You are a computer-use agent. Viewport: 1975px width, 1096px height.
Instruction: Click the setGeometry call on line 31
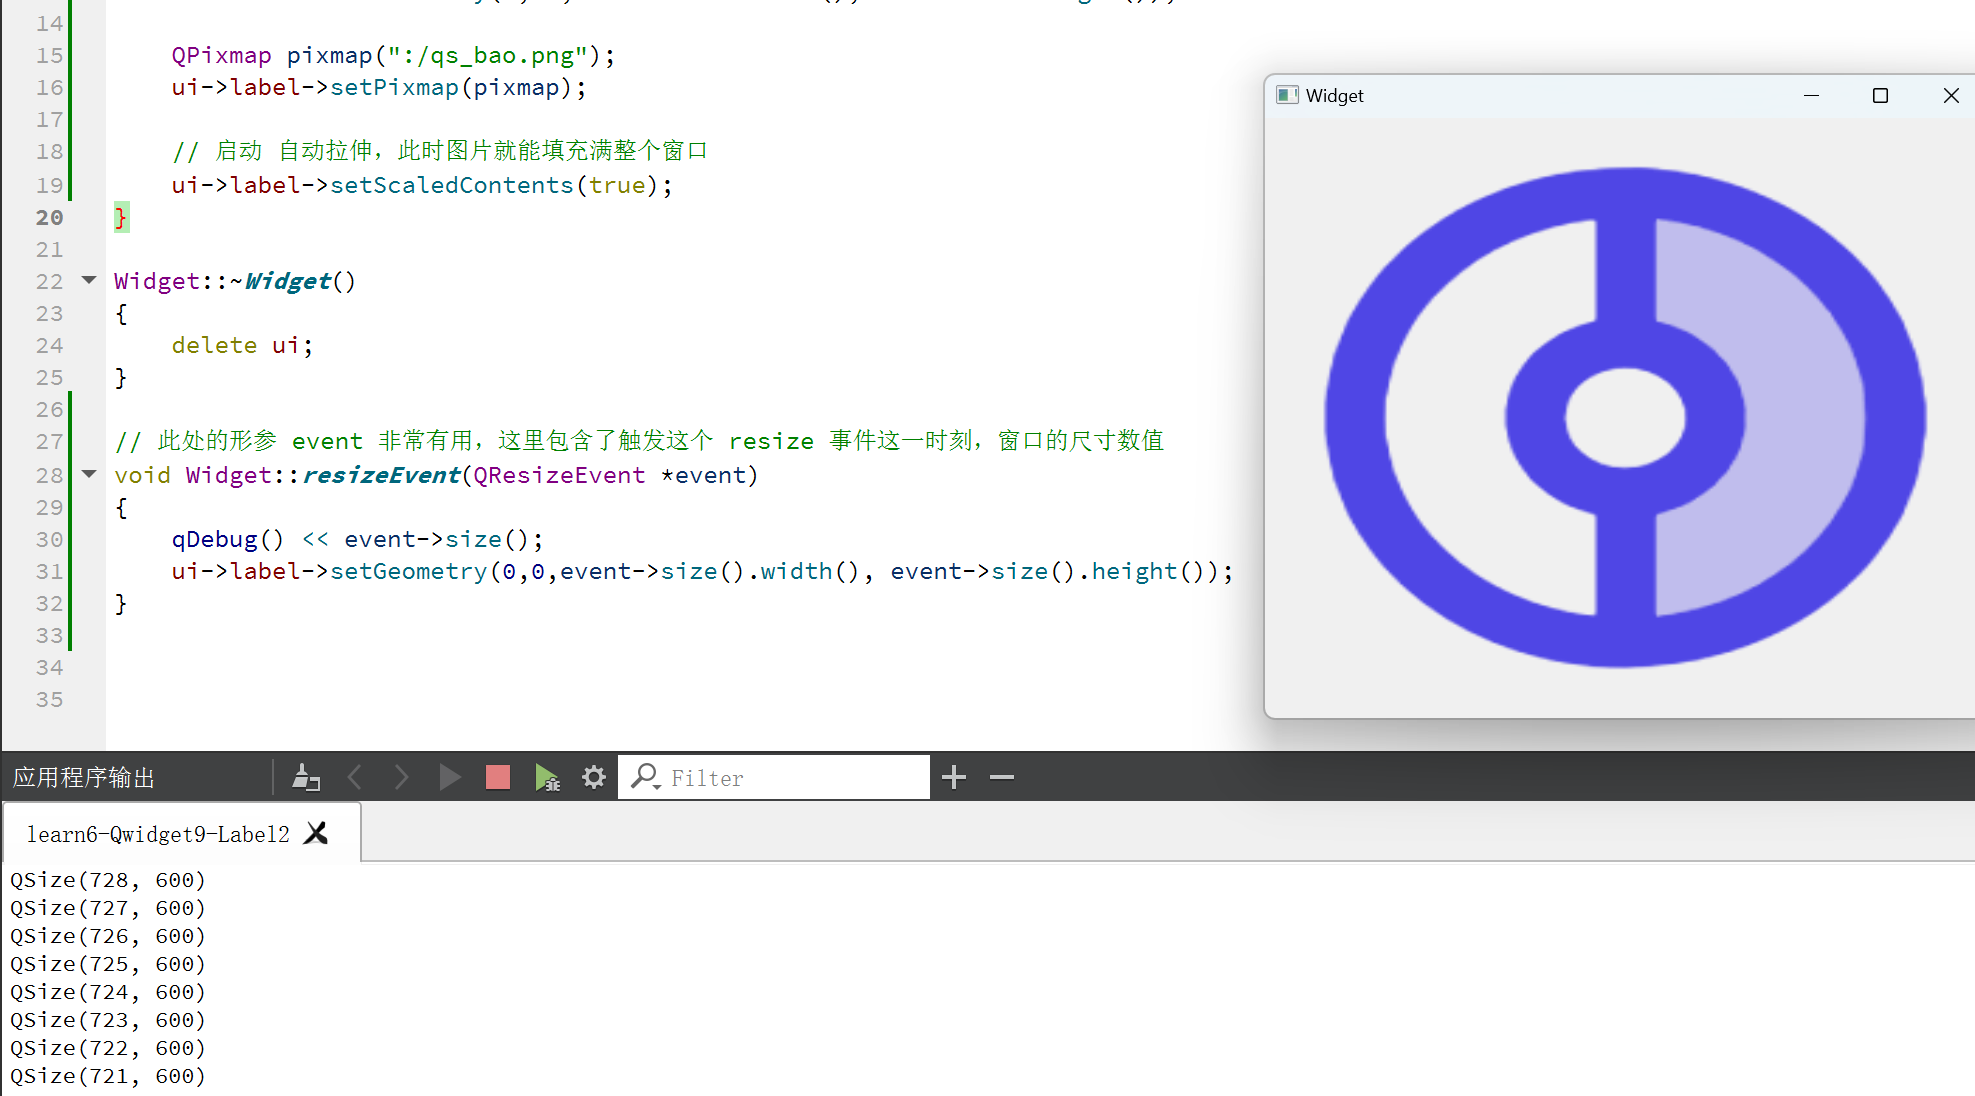[702, 571]
